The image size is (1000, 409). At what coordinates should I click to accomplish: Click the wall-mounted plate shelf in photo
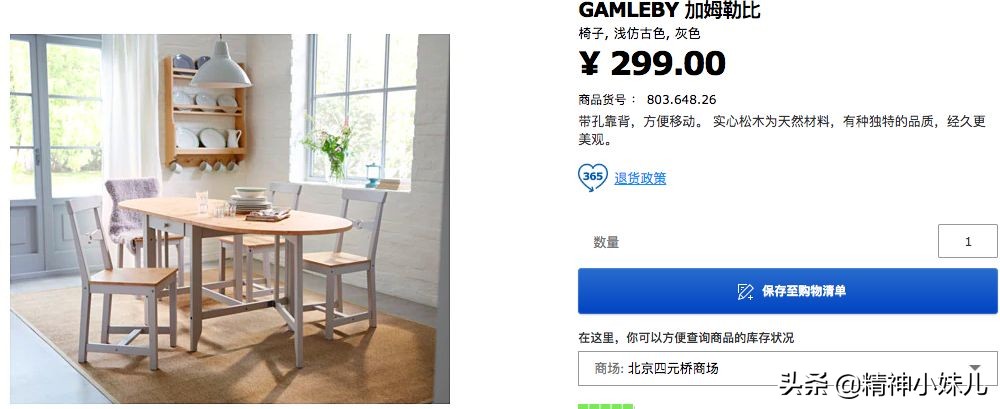tap(205, 112)
